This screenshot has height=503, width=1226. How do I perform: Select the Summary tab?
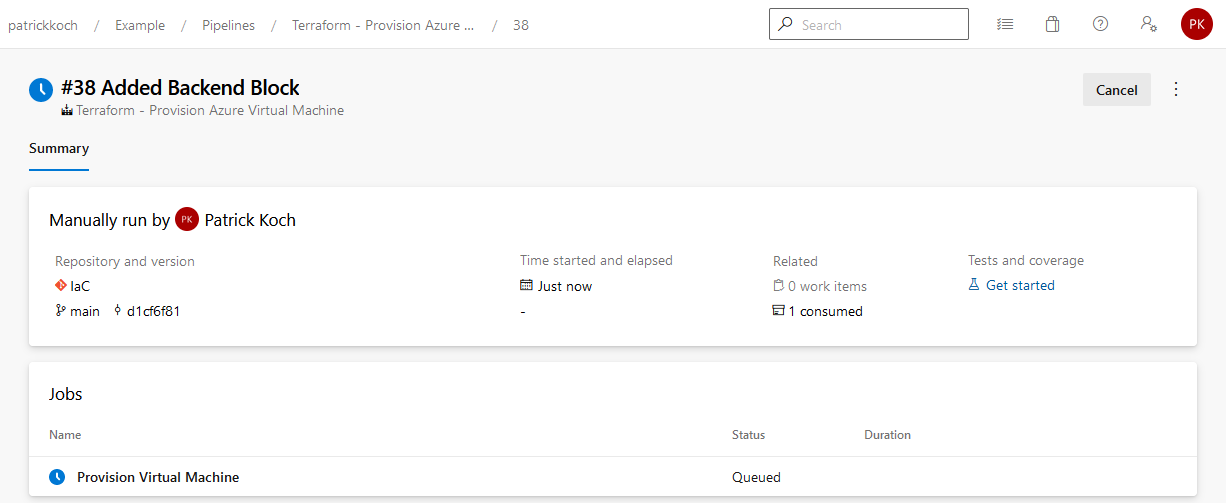tap(59, 148)
